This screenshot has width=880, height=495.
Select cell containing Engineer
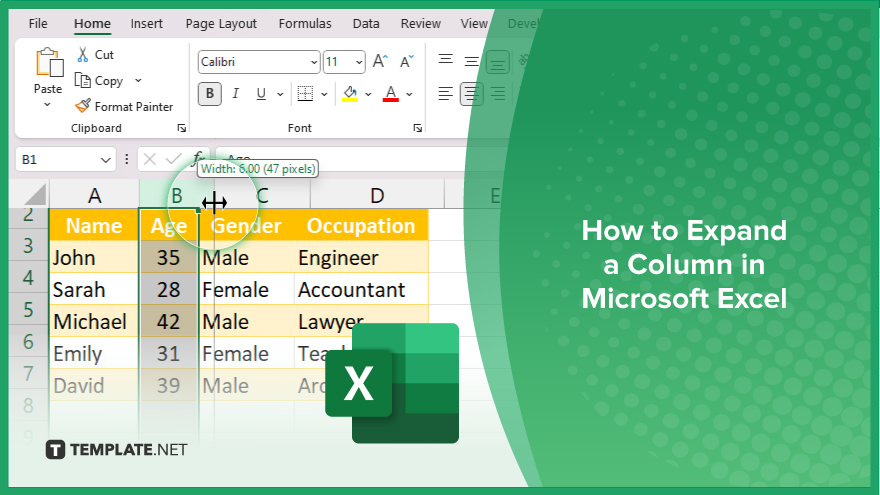[361, 258]
